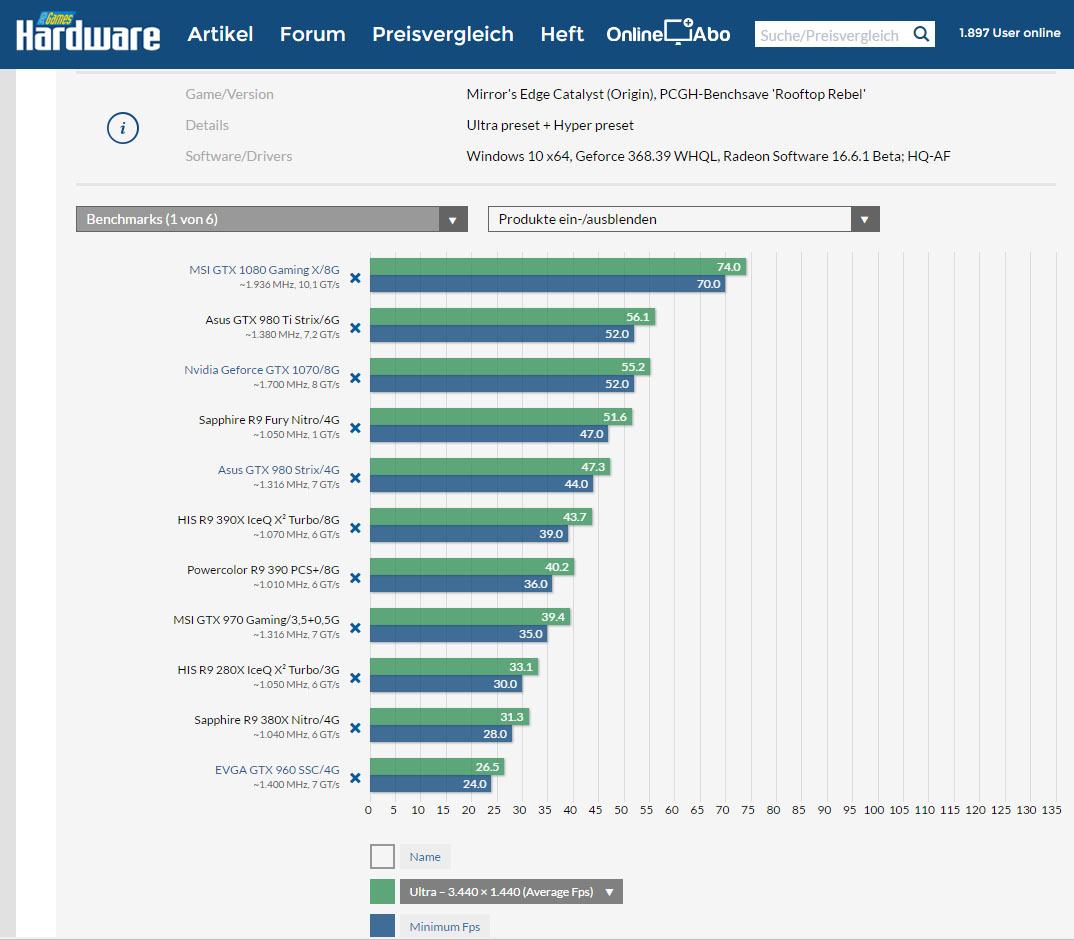The width and height of the screenshot is (1074, 940).
Task: Click the Software/Drivers label
Action: coord(238,156)
